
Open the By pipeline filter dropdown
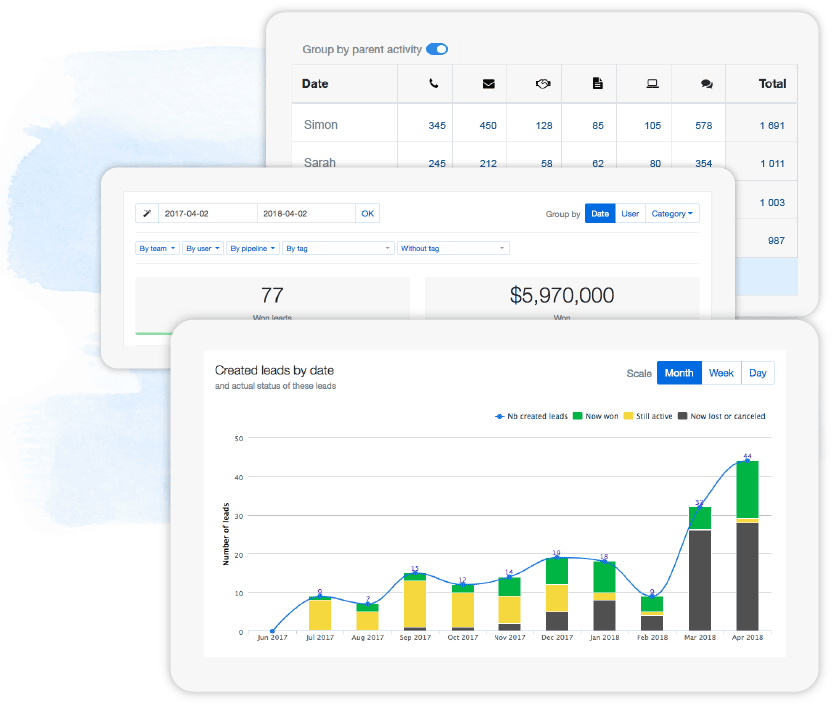252,248
